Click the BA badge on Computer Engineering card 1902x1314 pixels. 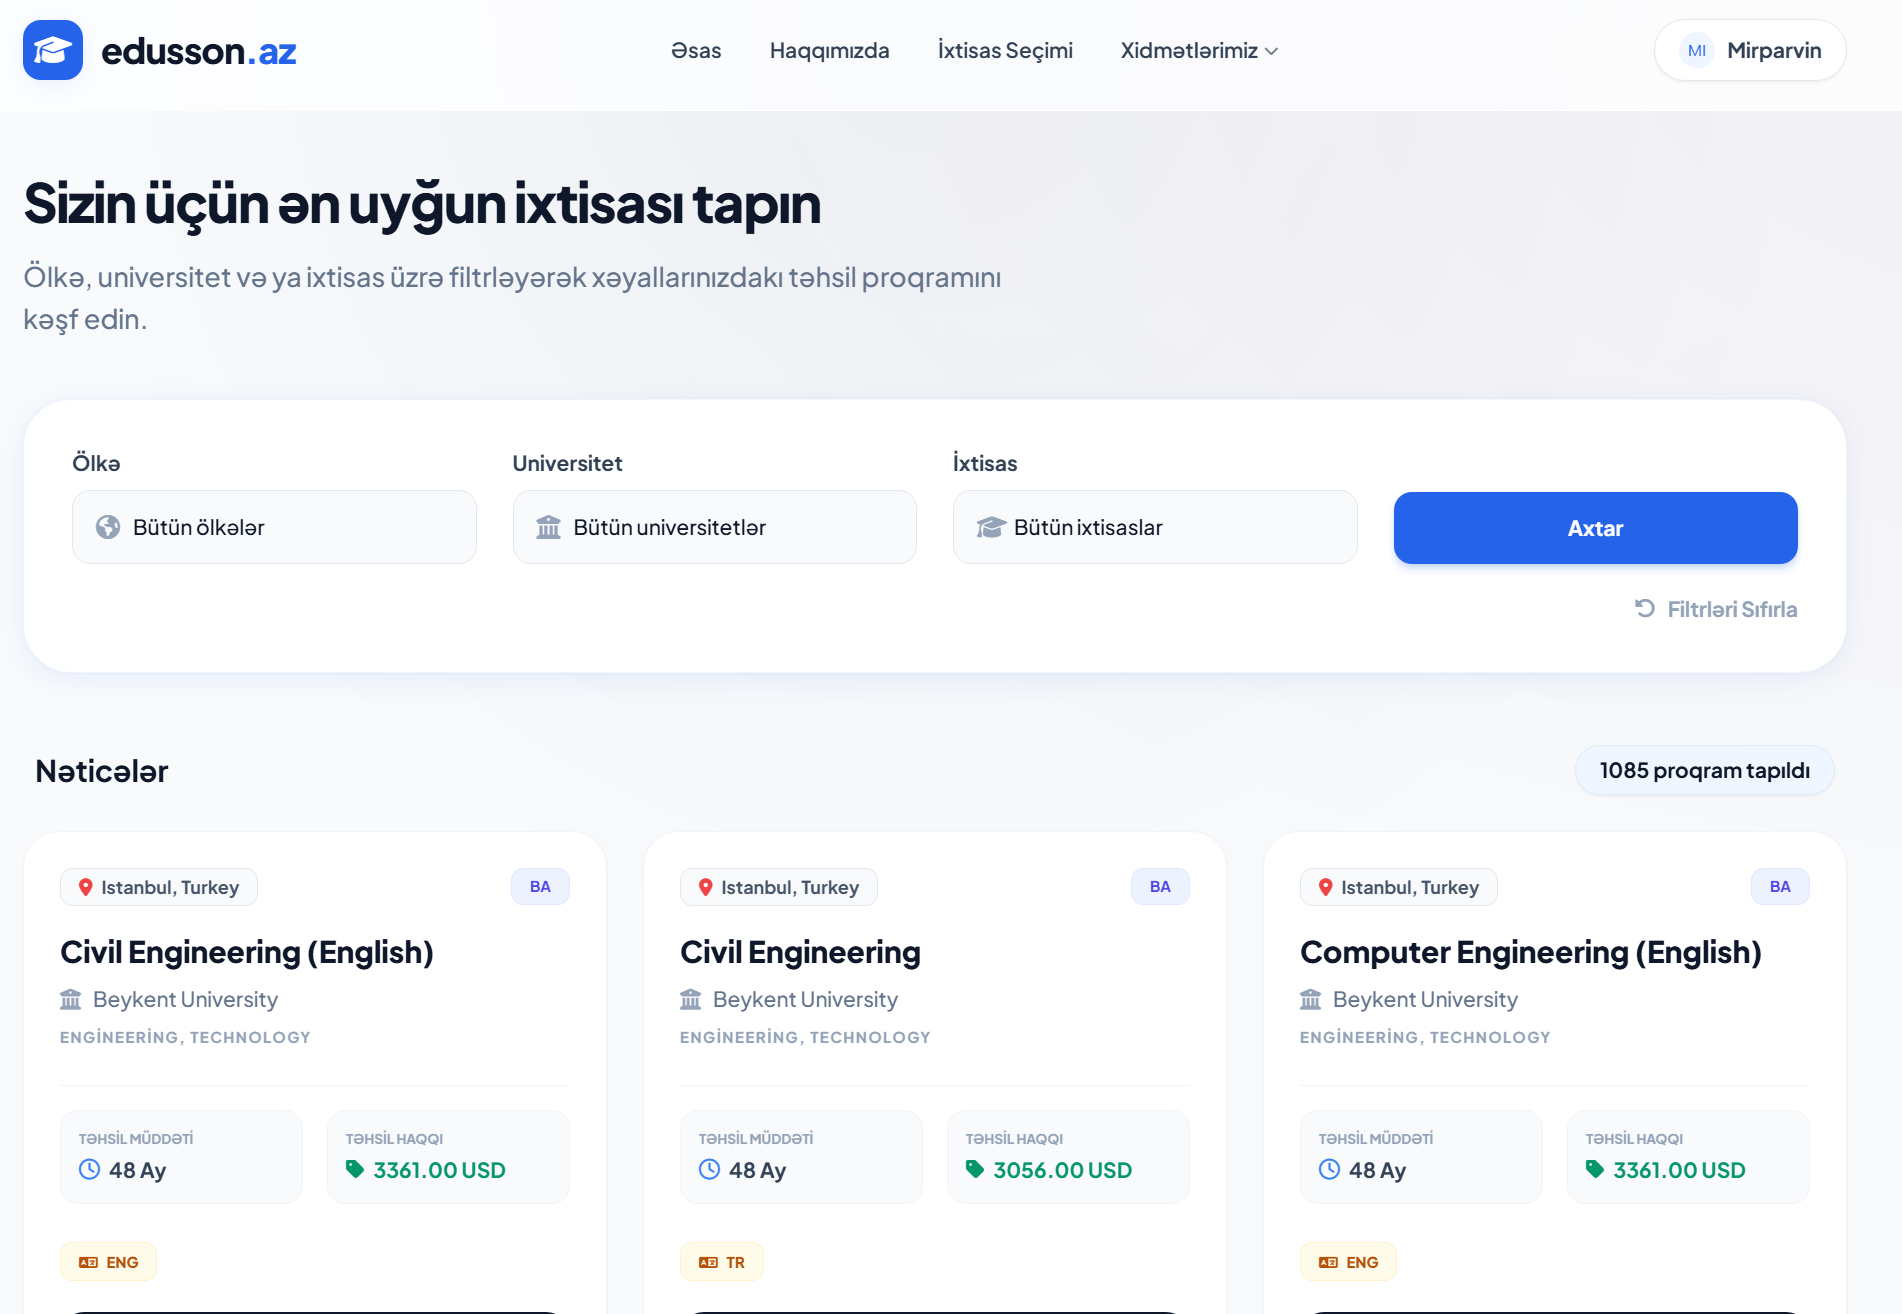point(1780,887)
